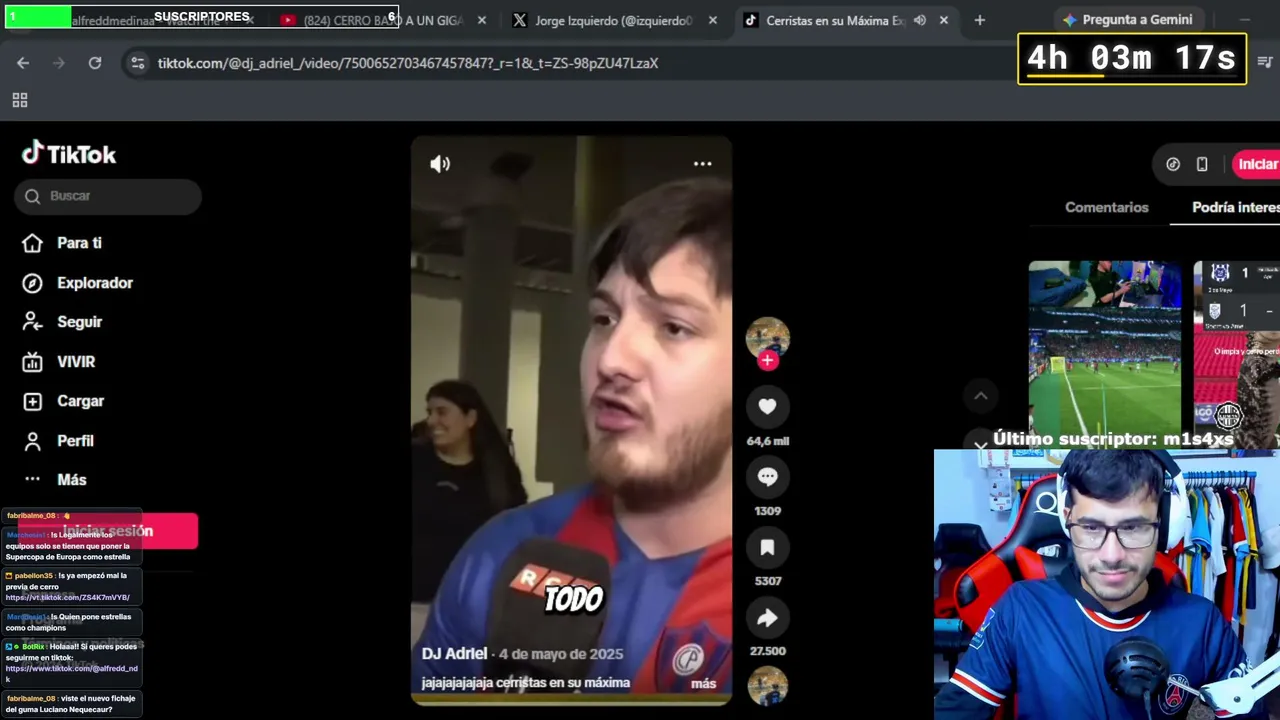Expand the caption with the más link
1280x720 pixels.
click(x=703, y=684)
